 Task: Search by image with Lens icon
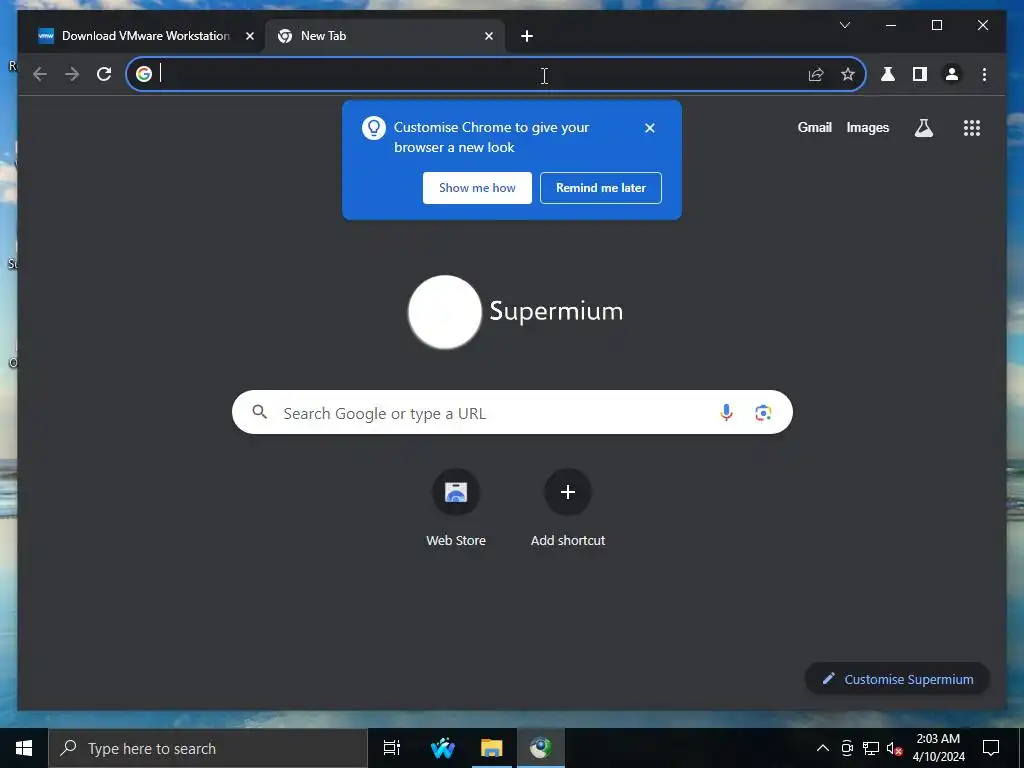point(763,413)
